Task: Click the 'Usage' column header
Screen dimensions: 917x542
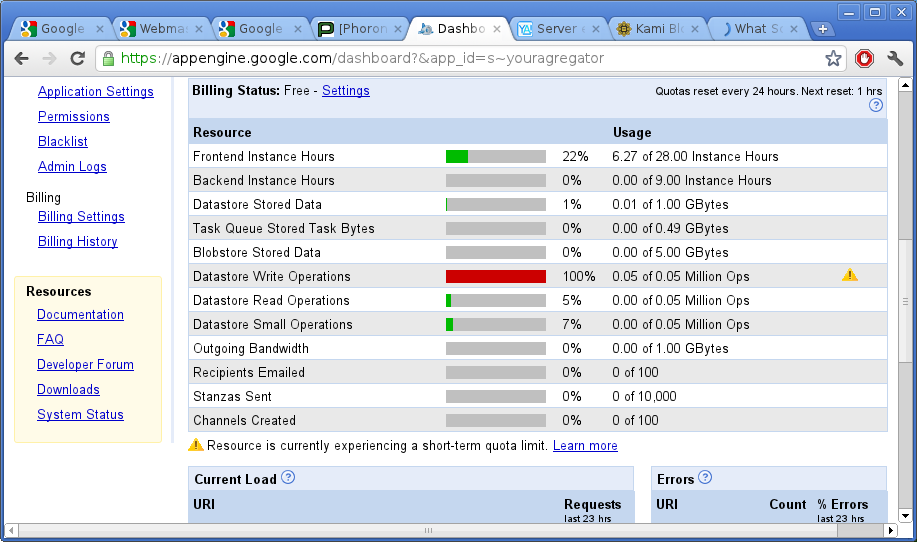Action: [632, 133]
